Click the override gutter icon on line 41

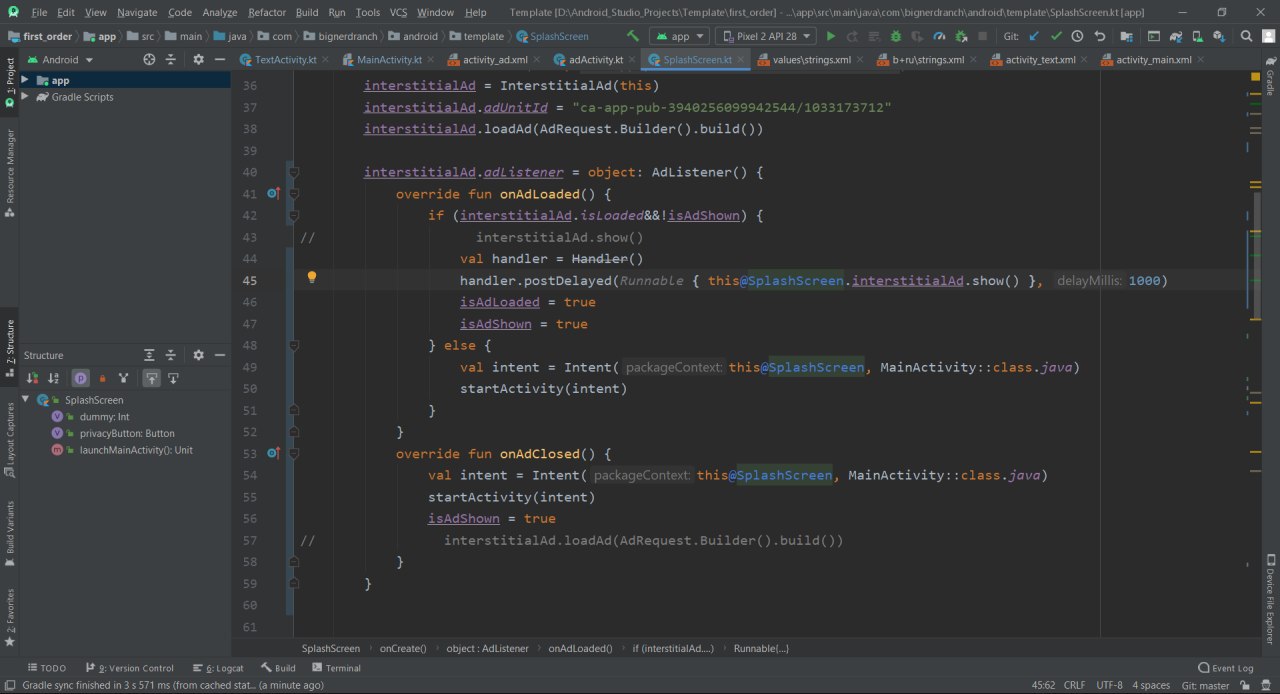pos(273,193)
